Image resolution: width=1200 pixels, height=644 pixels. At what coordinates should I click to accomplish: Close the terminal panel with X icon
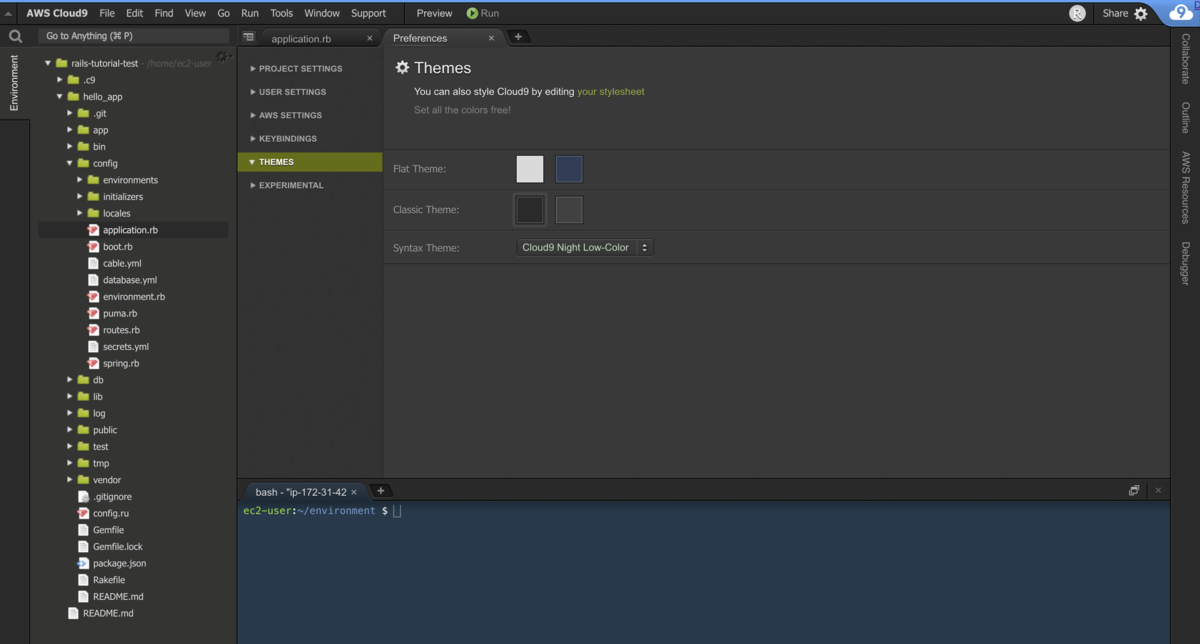[x=1158, y=491]
